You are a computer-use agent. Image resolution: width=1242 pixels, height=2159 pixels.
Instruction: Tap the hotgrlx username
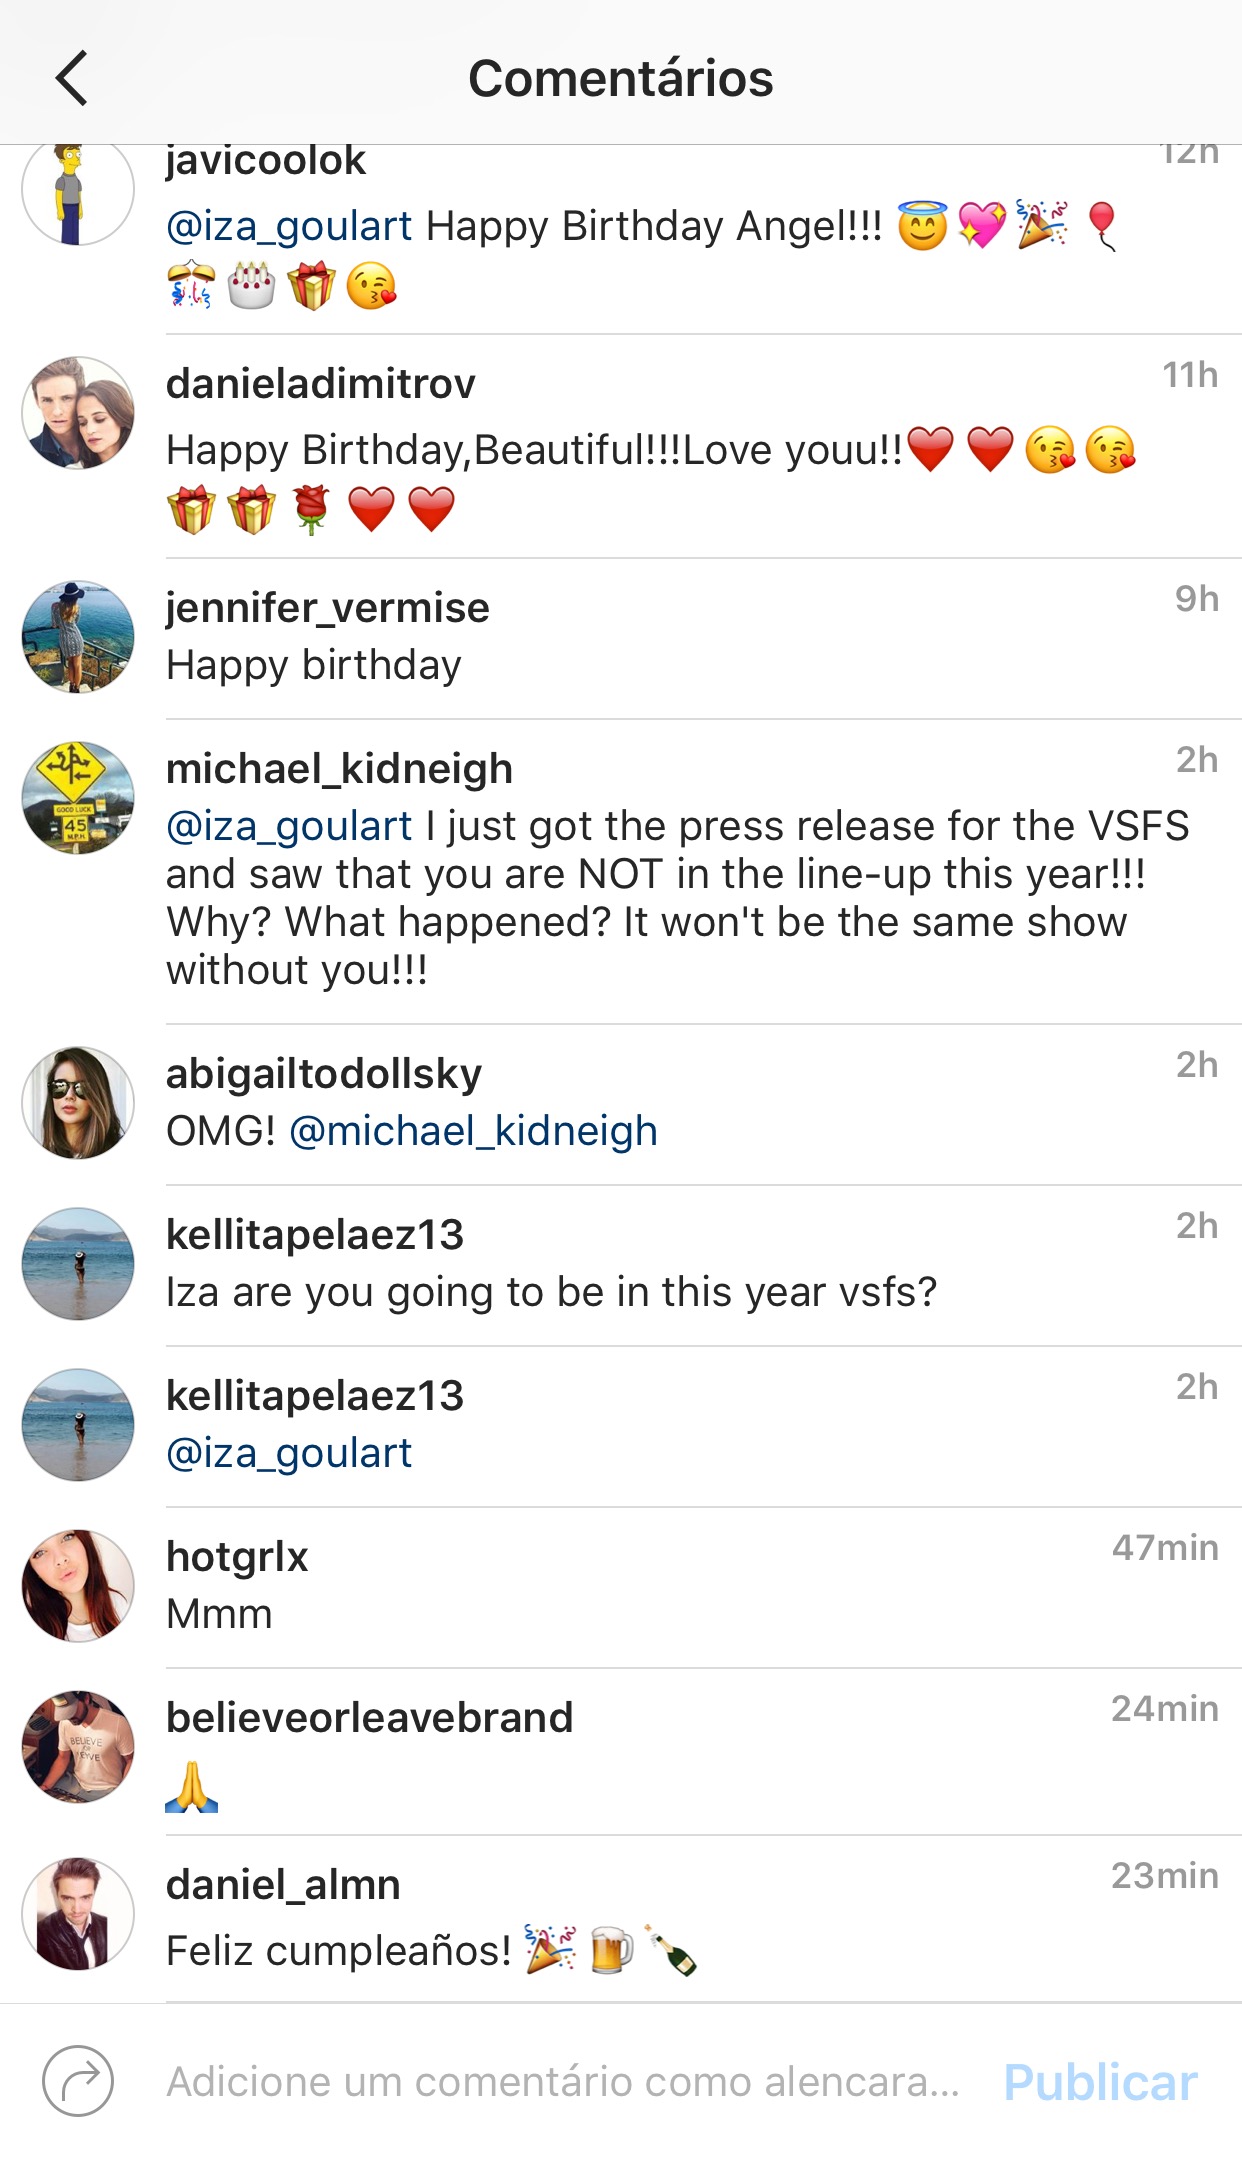click(237, 1557)
